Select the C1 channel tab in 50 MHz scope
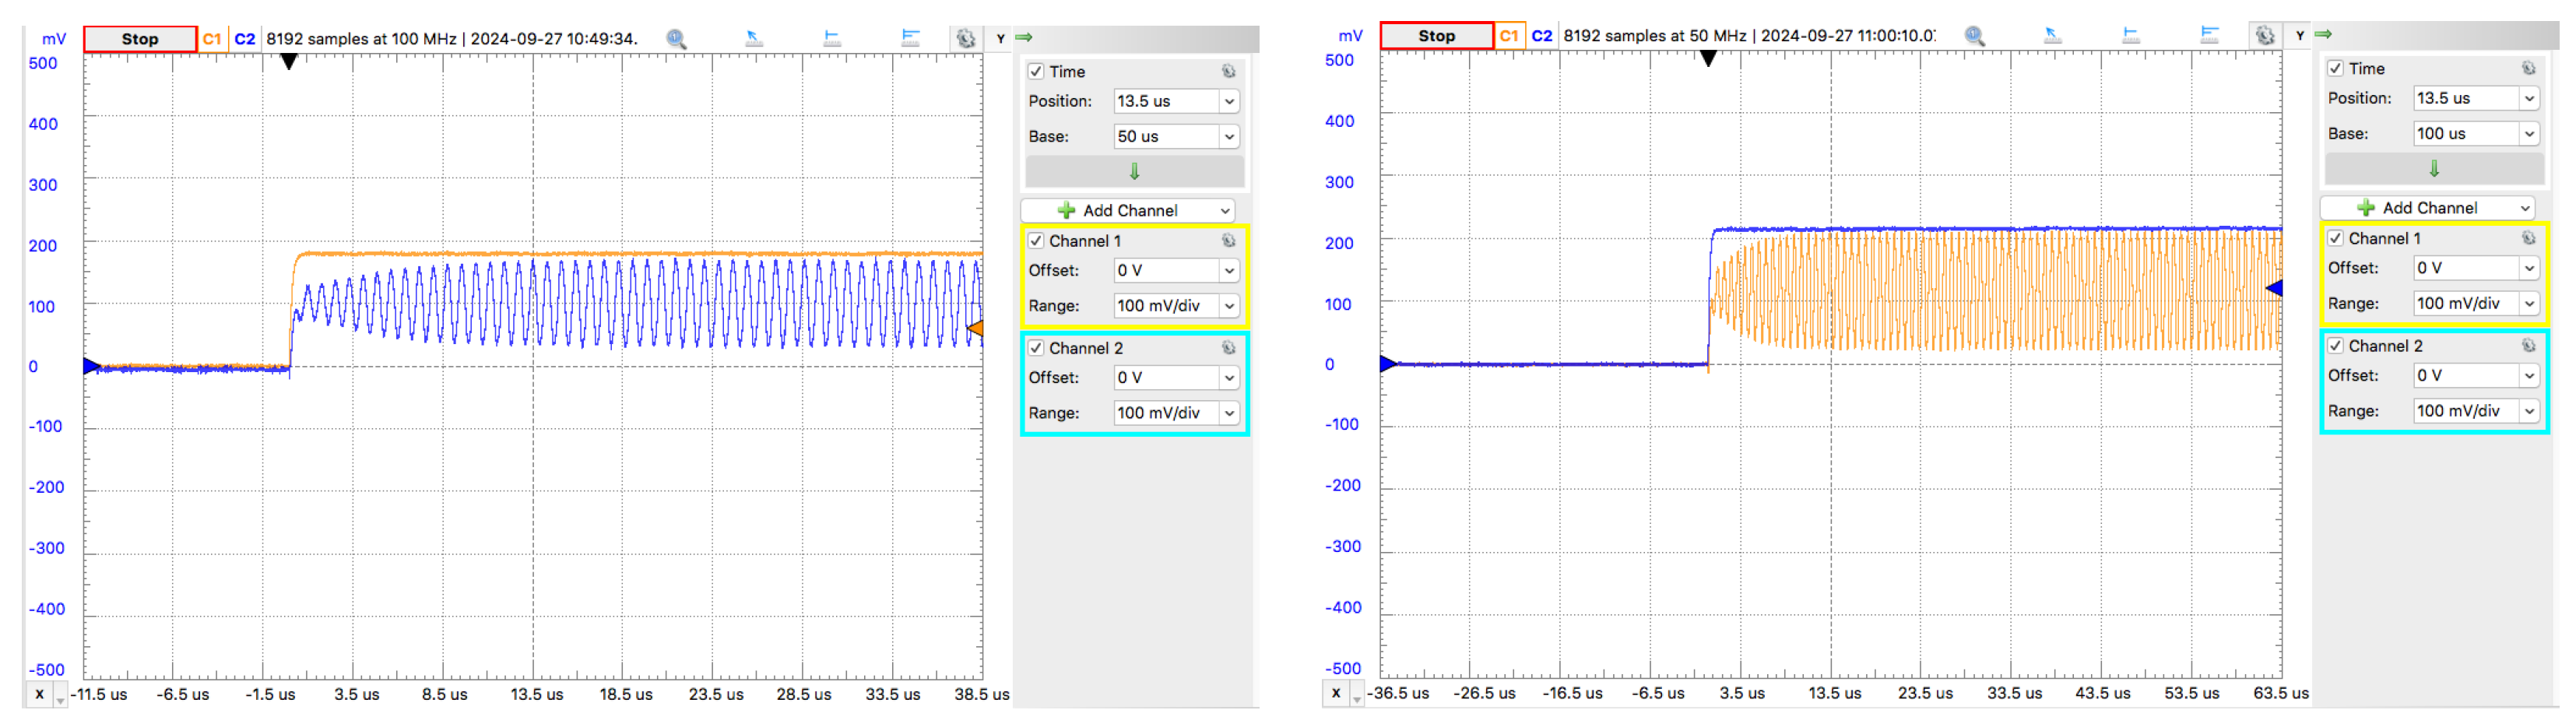This screenshot has width=2576, height=724. point(1508,36)
